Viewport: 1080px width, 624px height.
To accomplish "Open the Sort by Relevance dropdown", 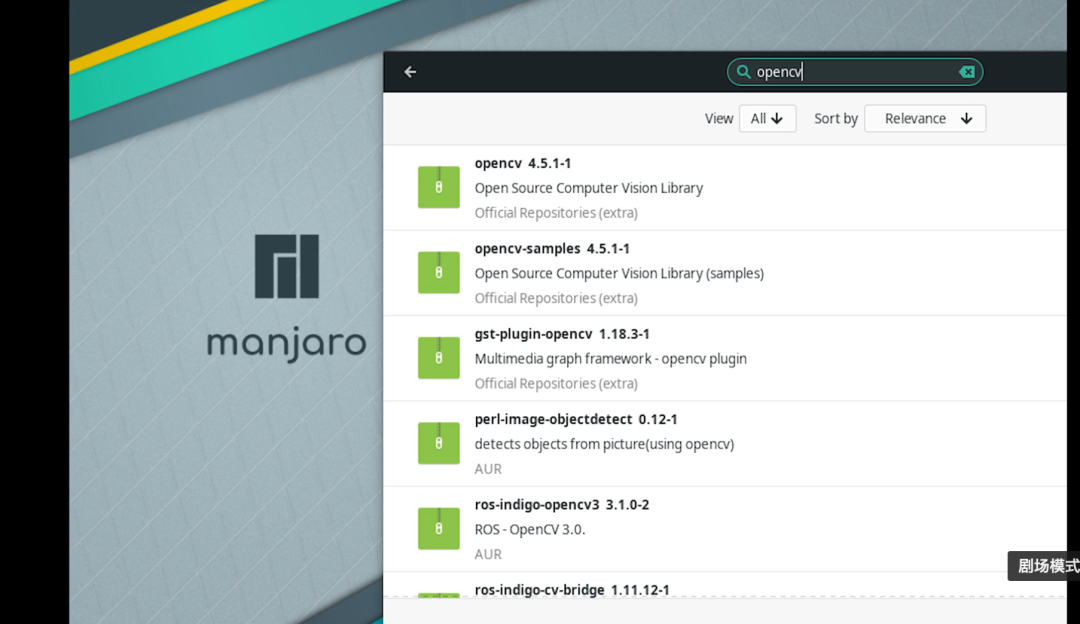I will [x=925, y=118].
